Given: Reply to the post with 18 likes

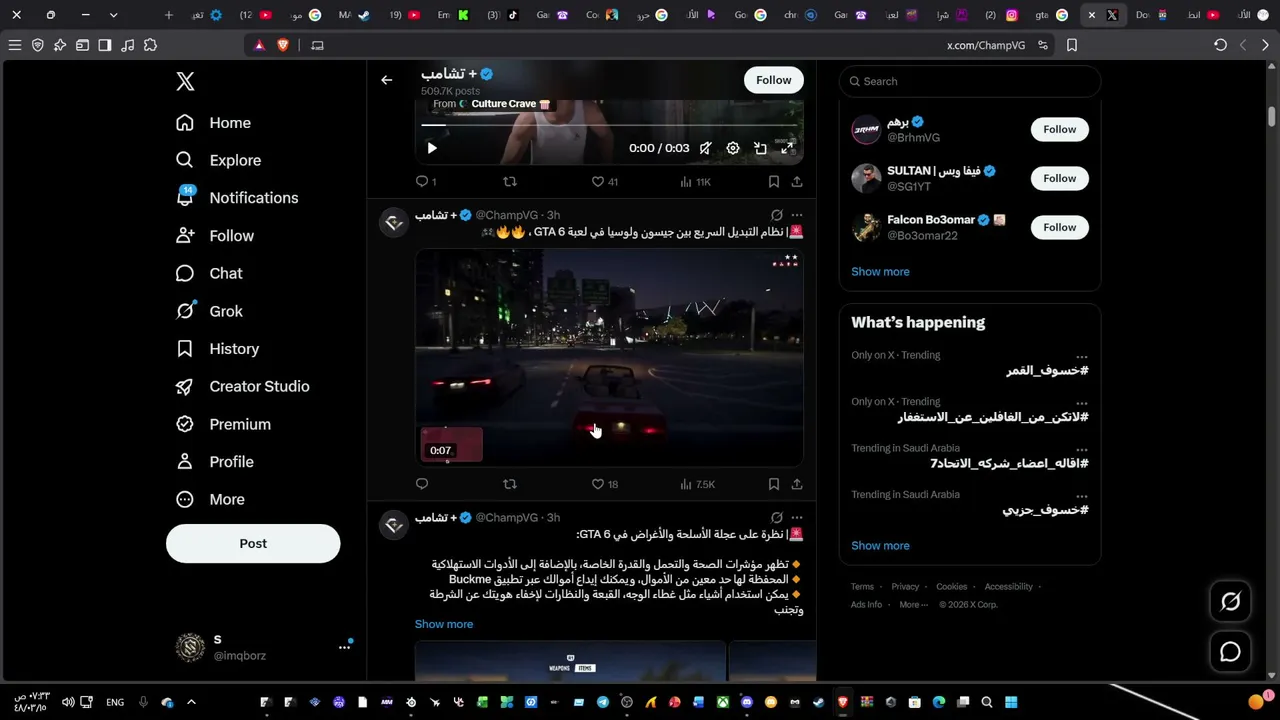Looking at the screenshot, I should coord(422,484).
